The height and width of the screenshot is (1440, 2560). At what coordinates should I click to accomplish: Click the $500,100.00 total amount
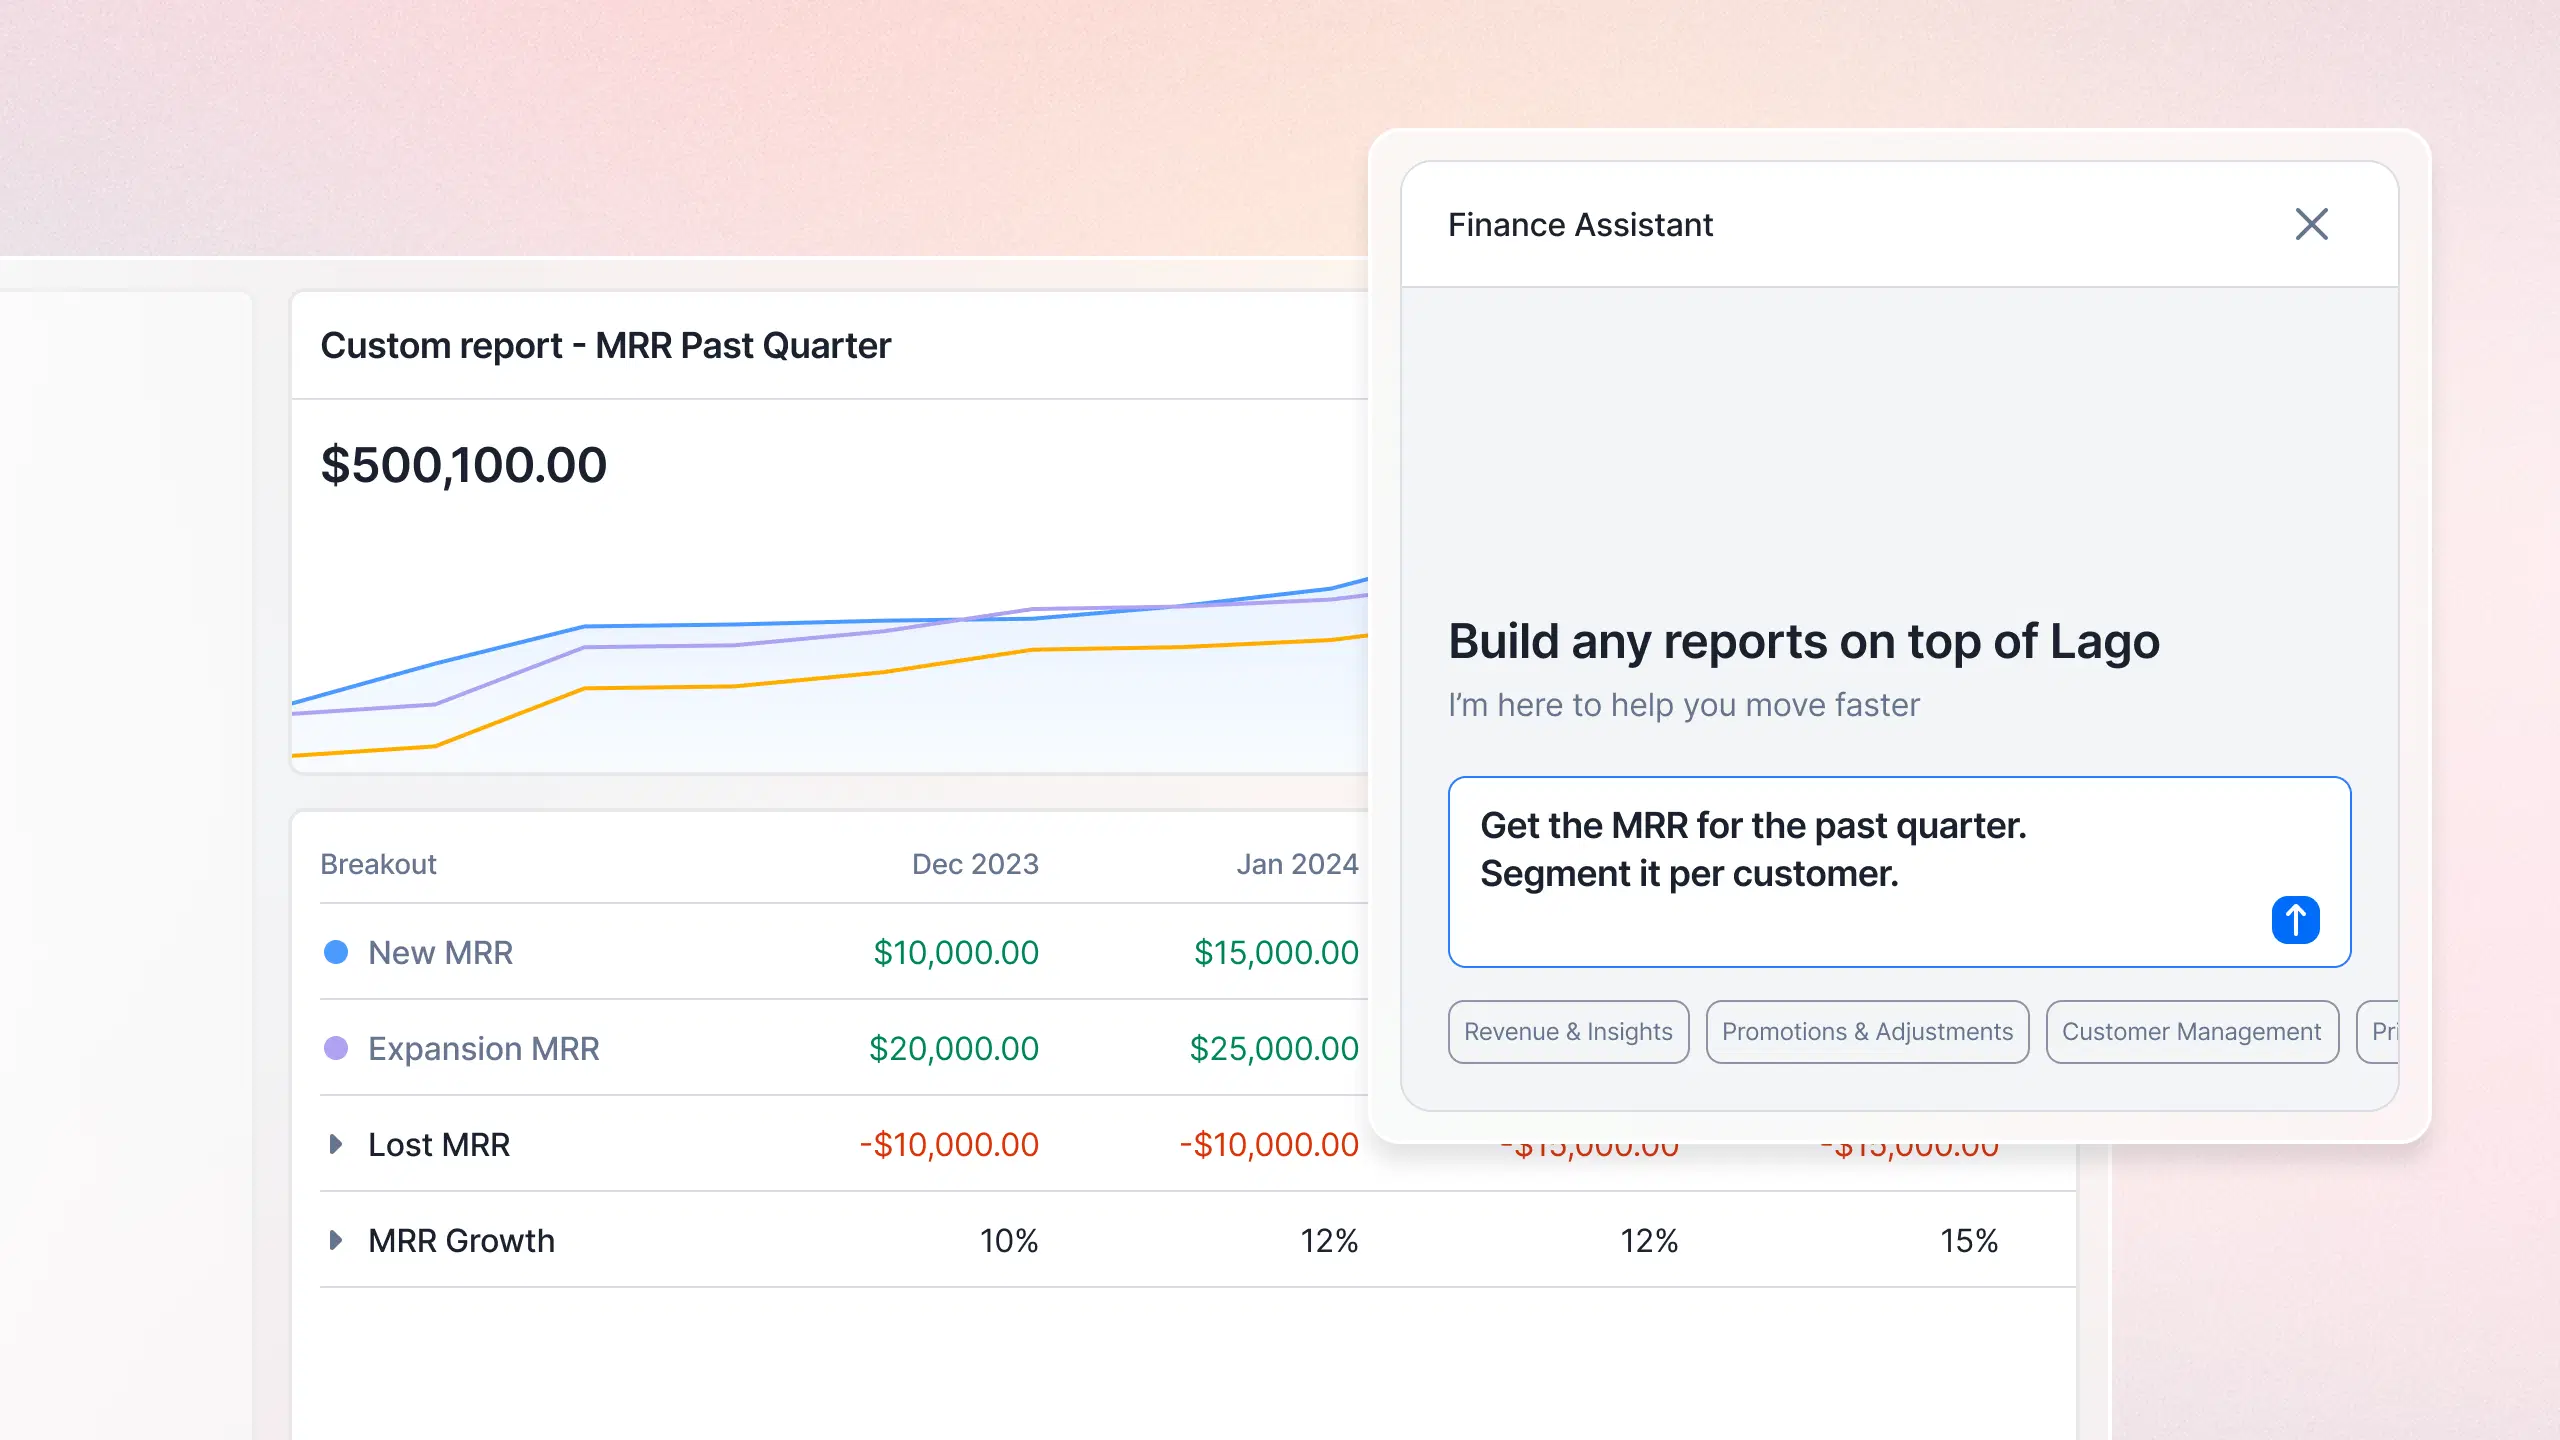pyautogui.click(x=463, y=465)
